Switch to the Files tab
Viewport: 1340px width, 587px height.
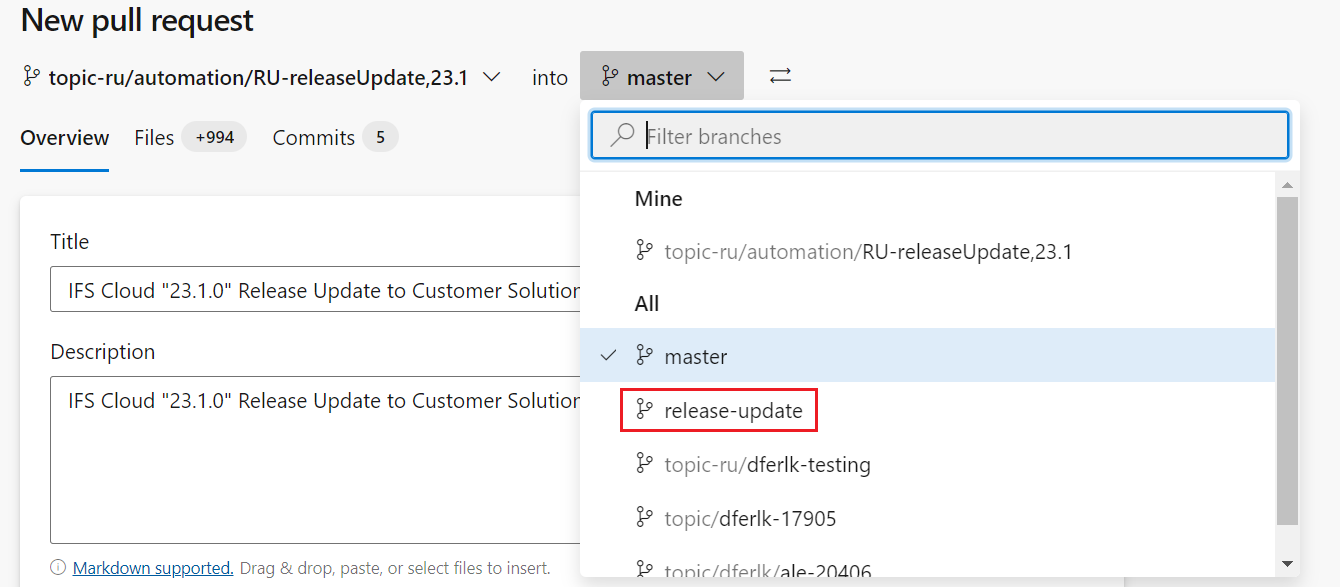pos(153,137)
